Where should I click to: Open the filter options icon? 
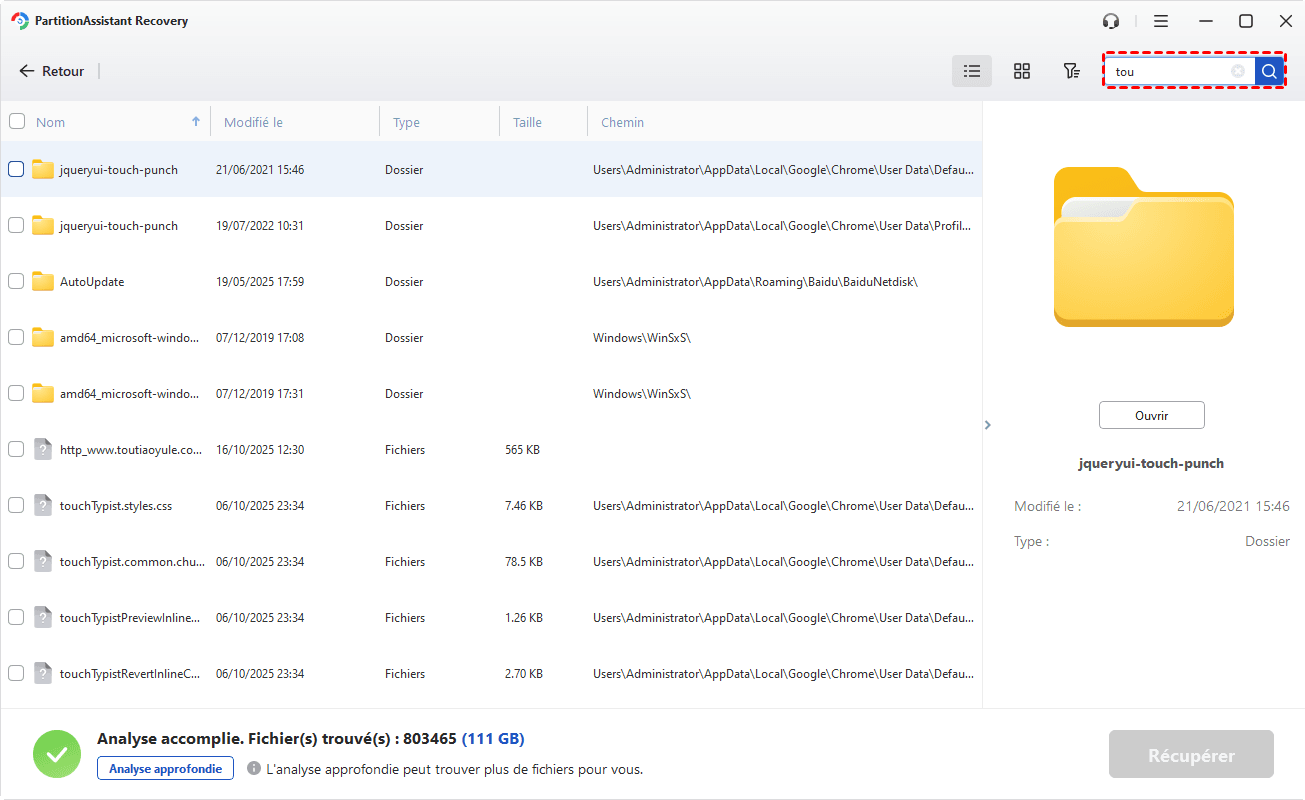[1071, 71]
